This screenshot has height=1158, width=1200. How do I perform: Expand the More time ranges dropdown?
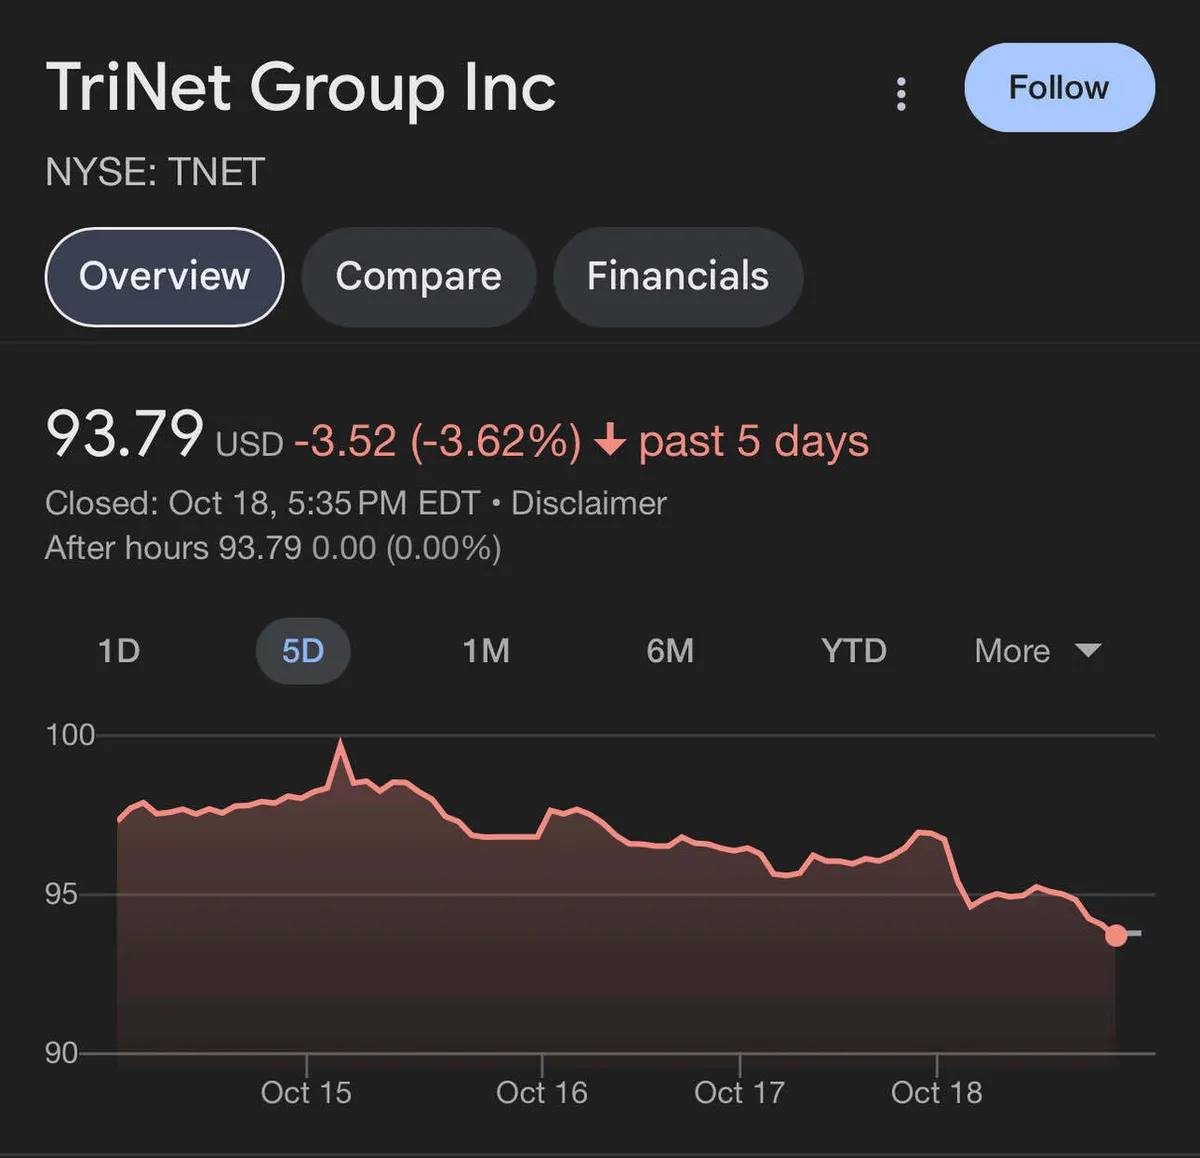(1012, 651)
